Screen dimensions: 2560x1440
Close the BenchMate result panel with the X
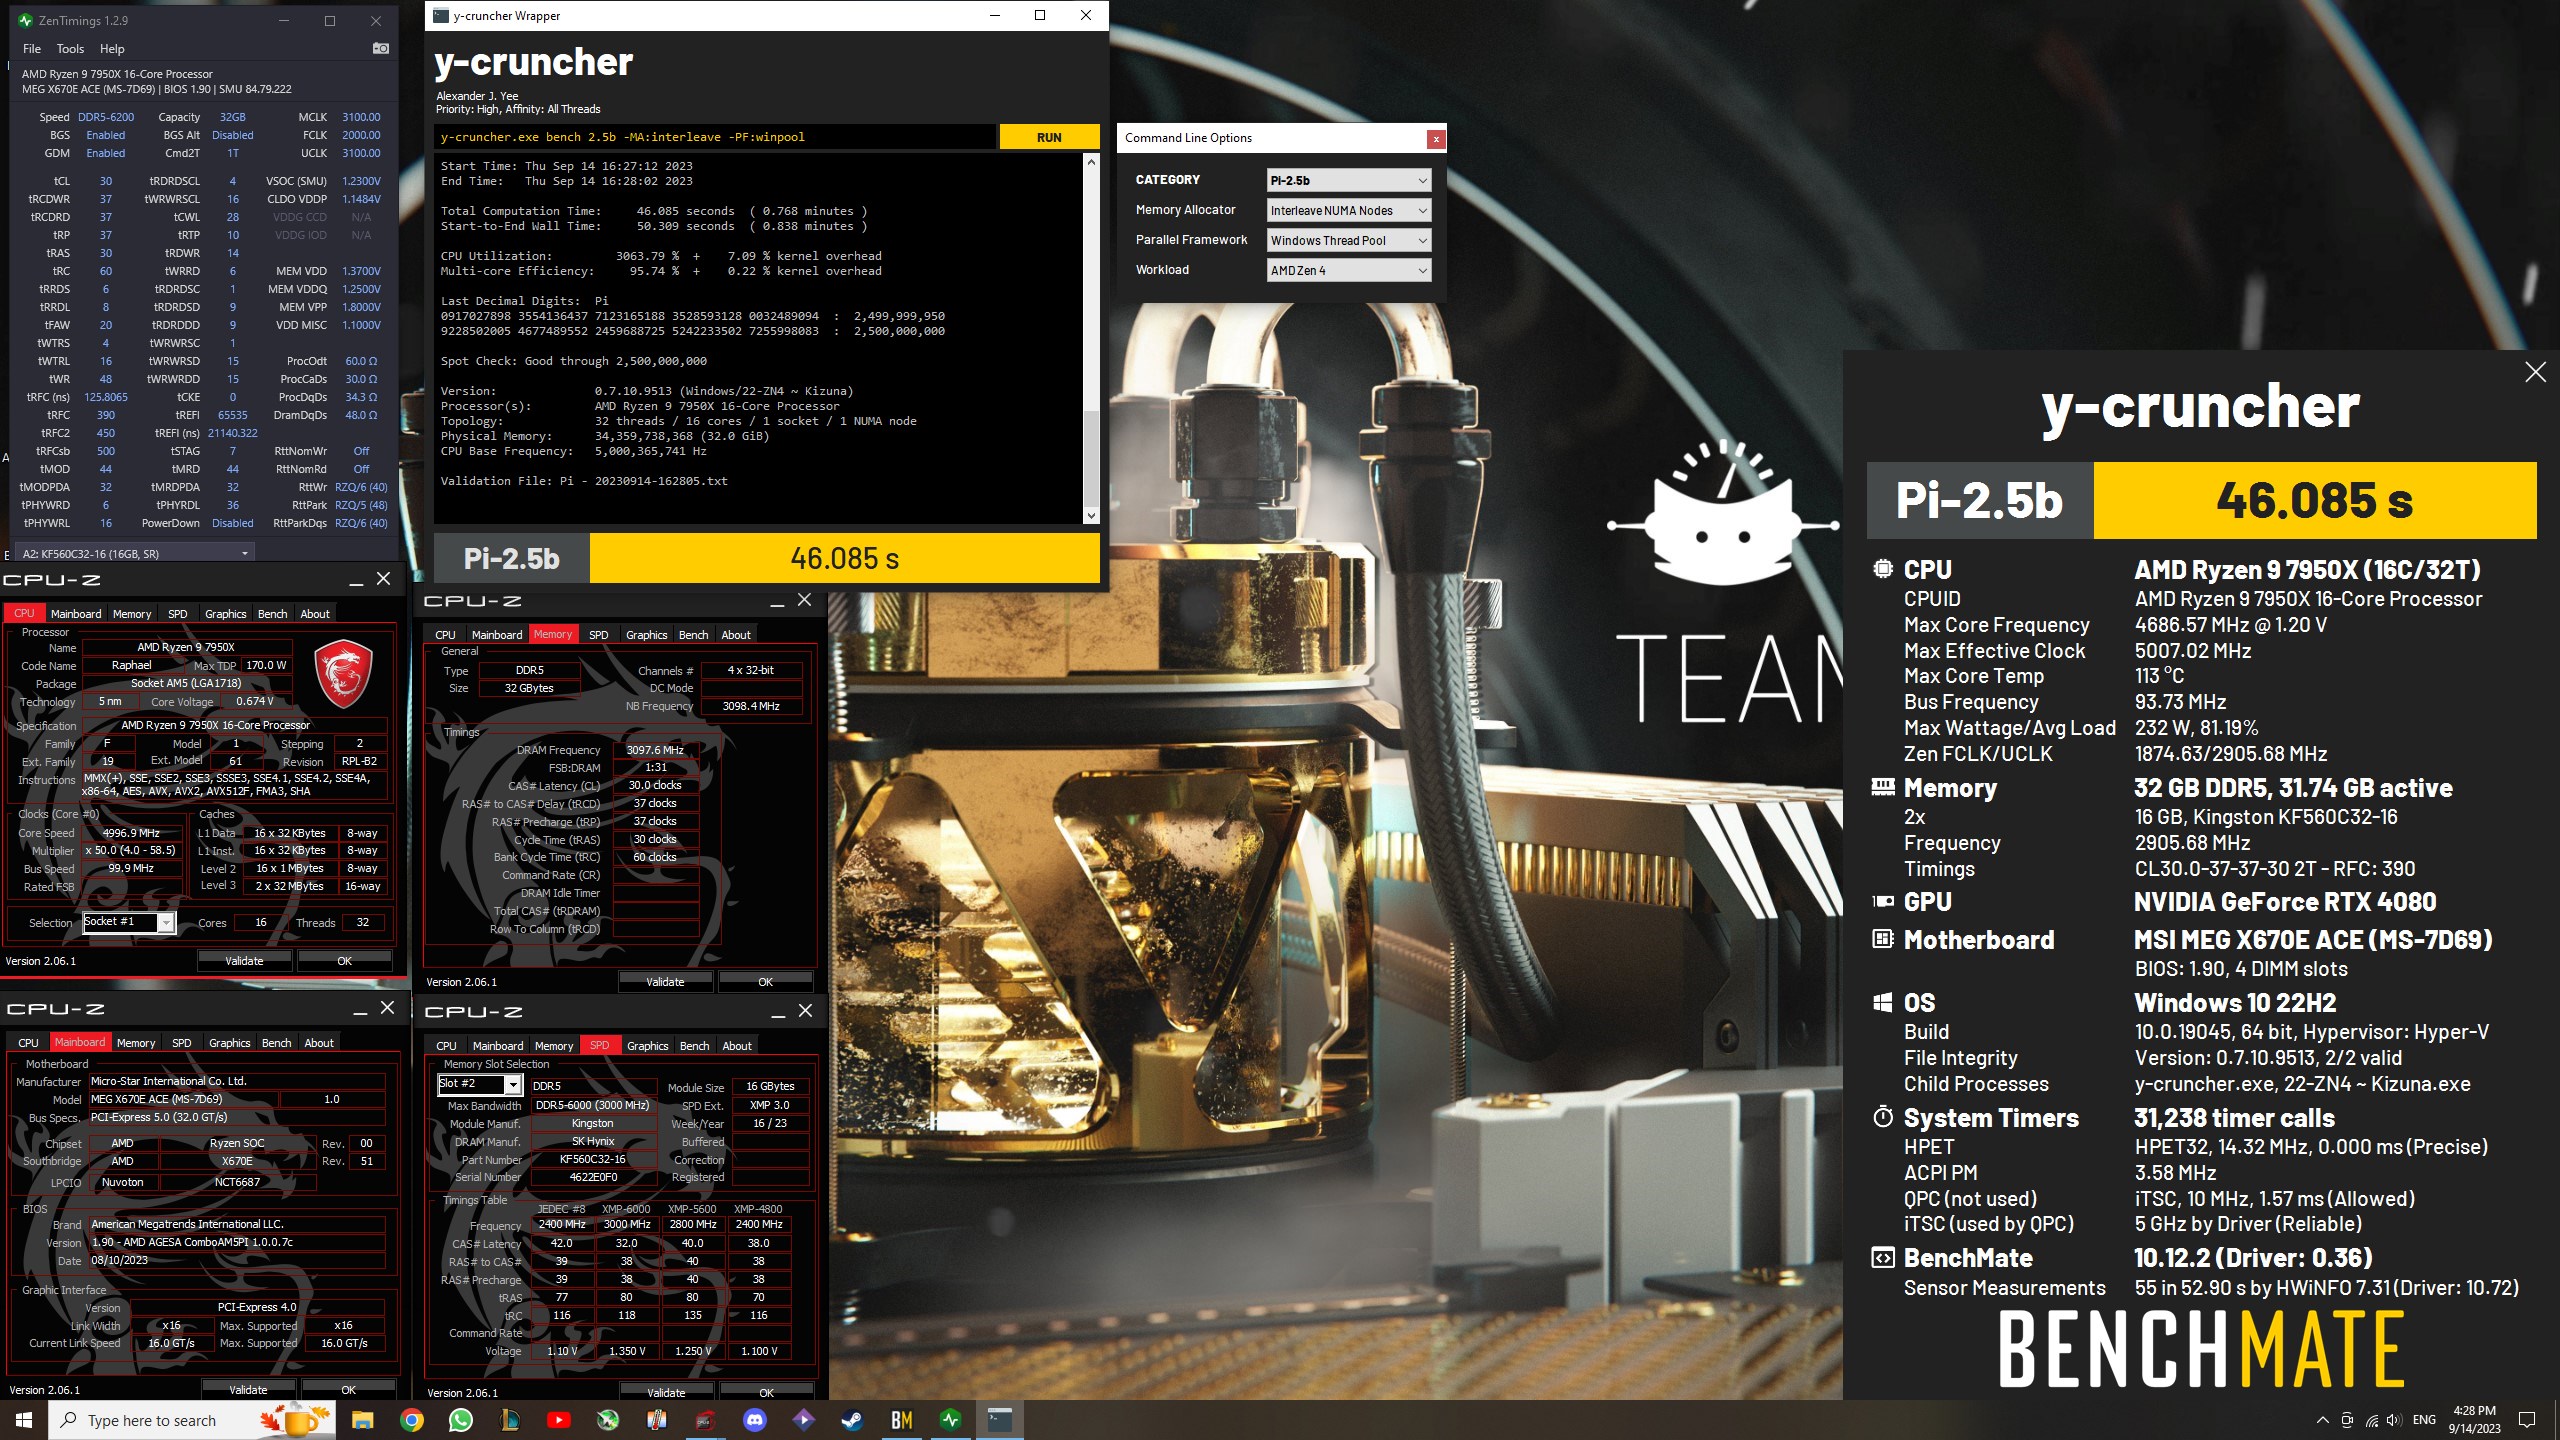click(x=2535, y=372)
